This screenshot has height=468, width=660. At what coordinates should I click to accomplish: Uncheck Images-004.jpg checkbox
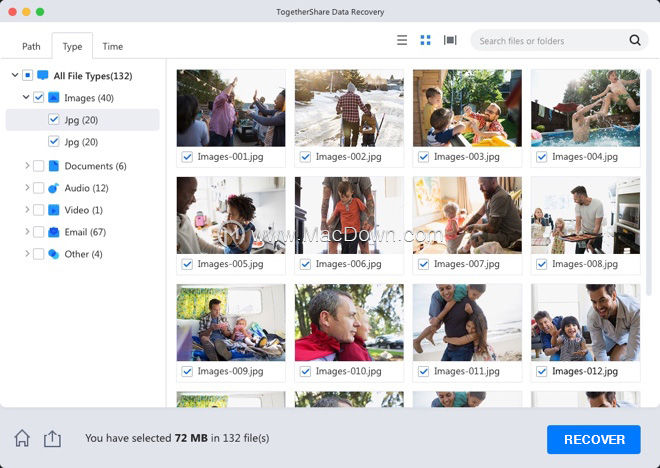point(542,157)
